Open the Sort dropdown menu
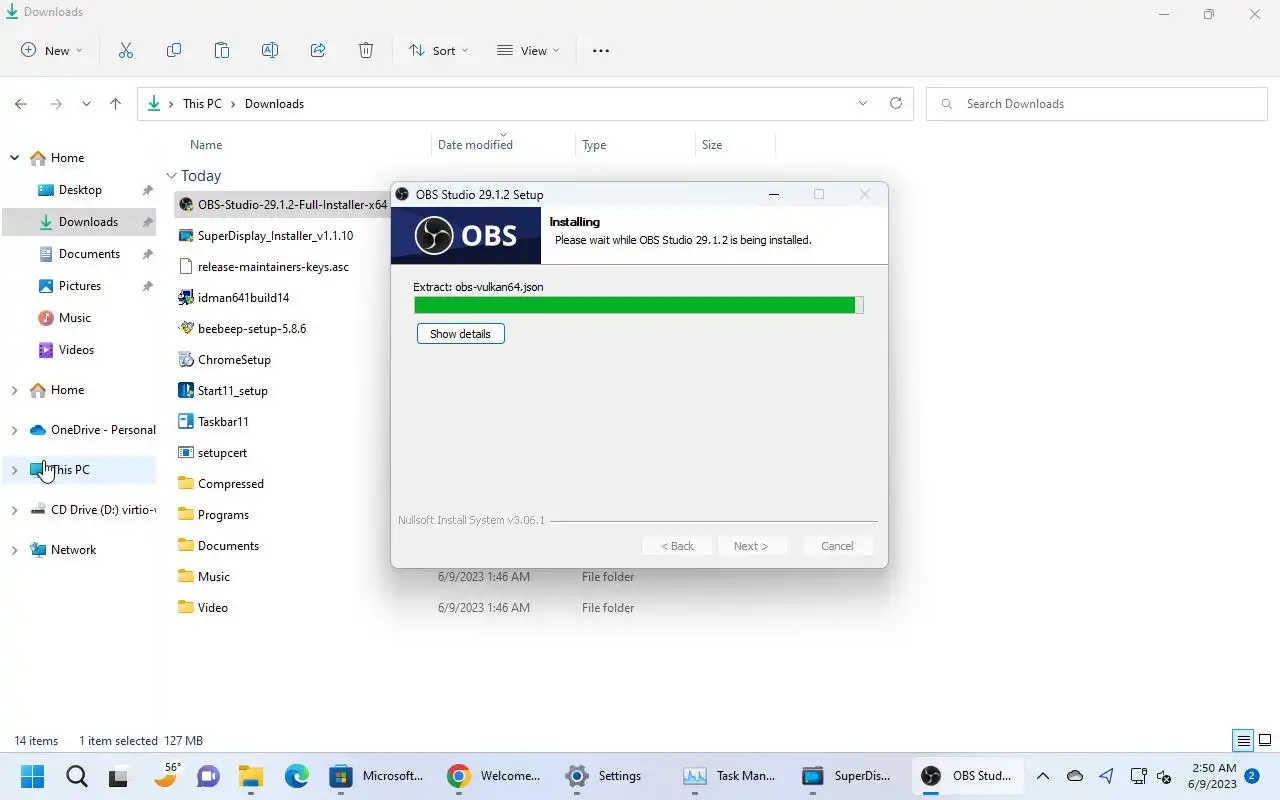The width and height of the screenshot is (1280, 800). (x=438, y=50)
